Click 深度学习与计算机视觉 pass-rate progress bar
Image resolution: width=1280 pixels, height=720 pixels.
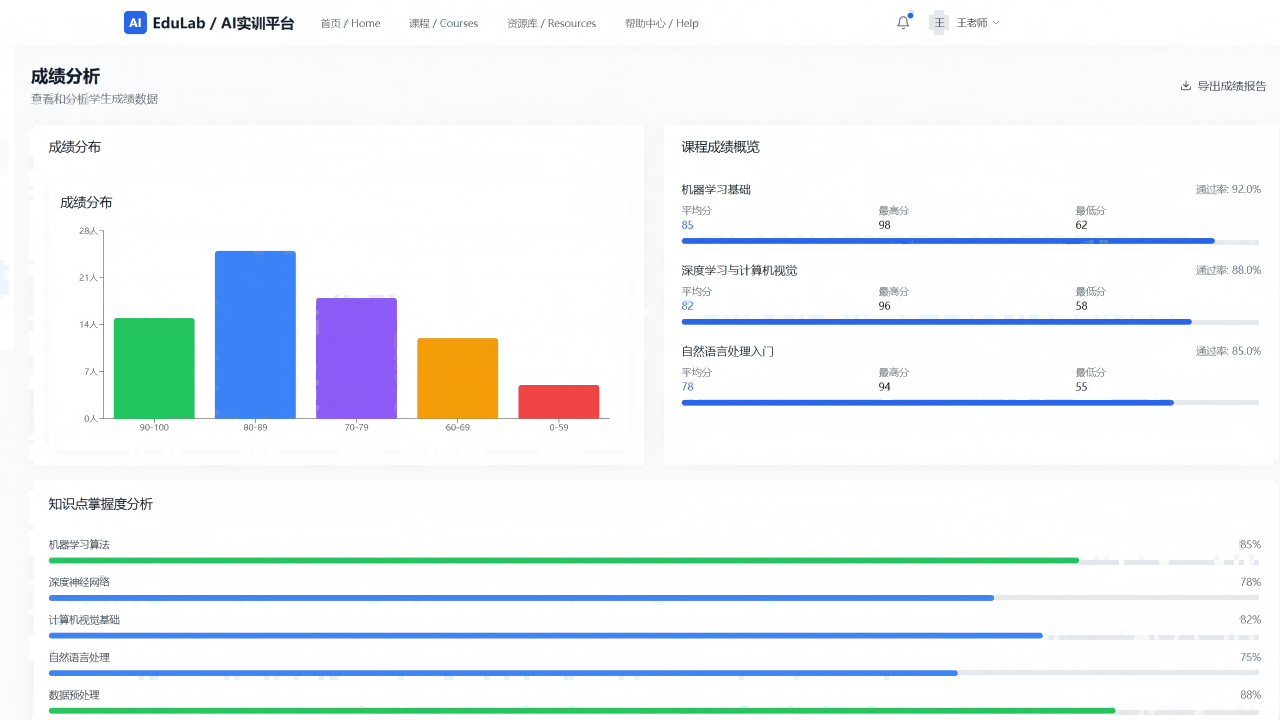(x=970, y=322)
